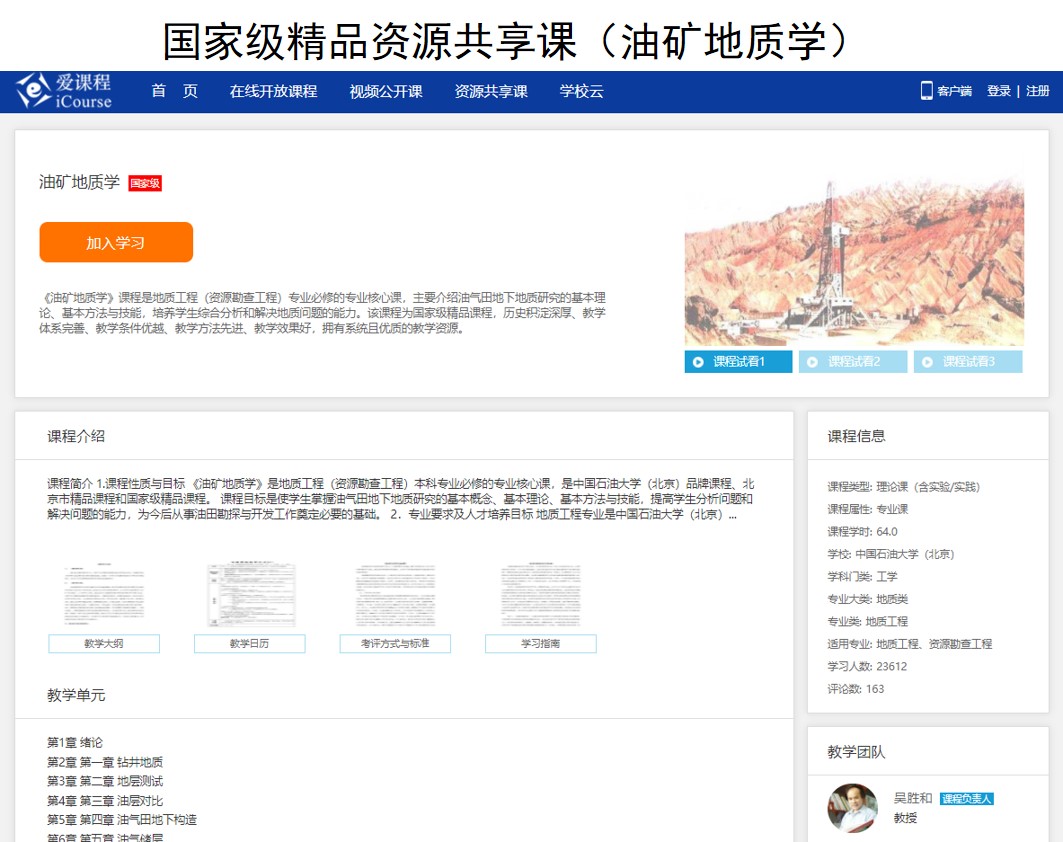Open the 学习指南 document thumbnail
Image resolution: width=1063 pixels, height=842 pixels.
pyautogui.click(x=541, y=597)
